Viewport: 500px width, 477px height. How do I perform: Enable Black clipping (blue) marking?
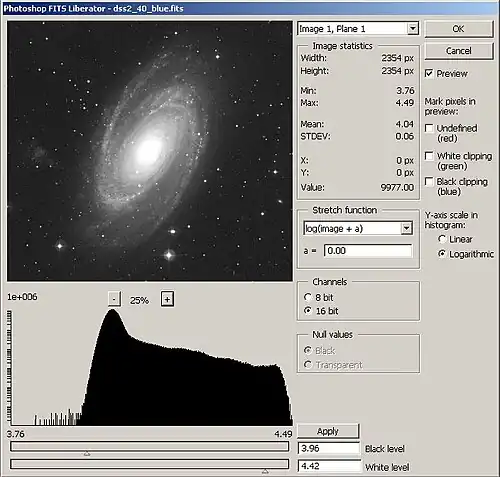point(429,182)
